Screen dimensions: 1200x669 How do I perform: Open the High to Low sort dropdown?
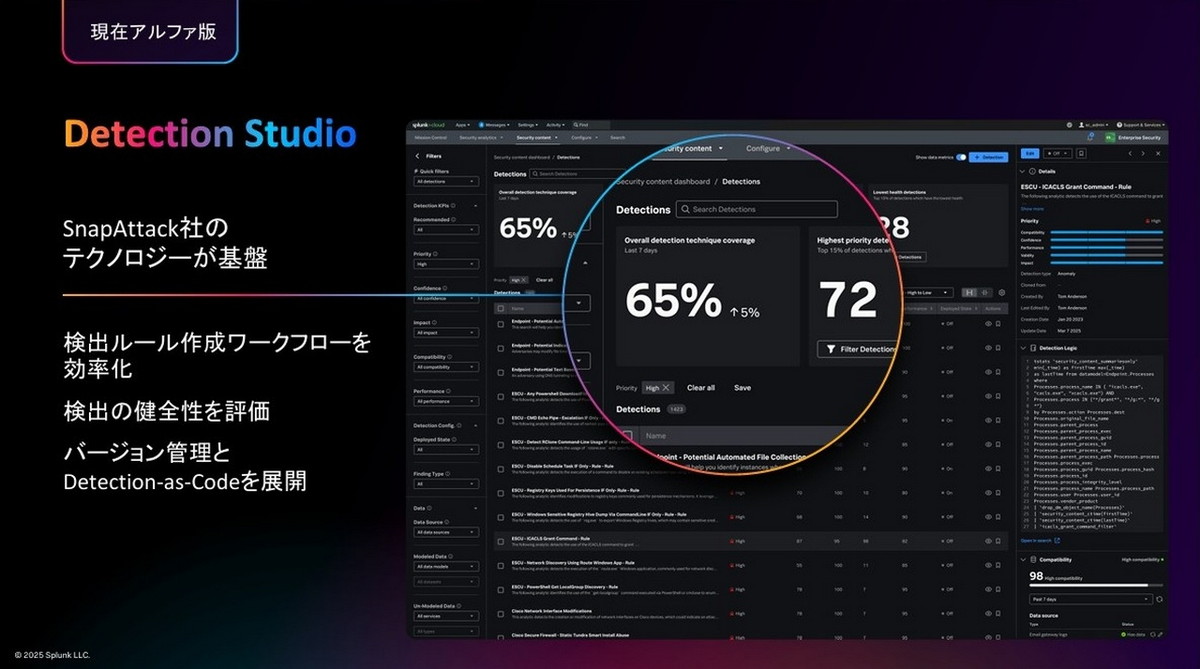927,292
